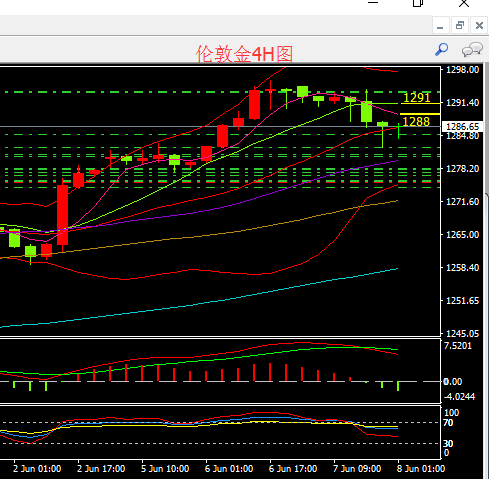Click the 1298.00 price axis value
Screen dimensions: 489x479
[462, 70]
